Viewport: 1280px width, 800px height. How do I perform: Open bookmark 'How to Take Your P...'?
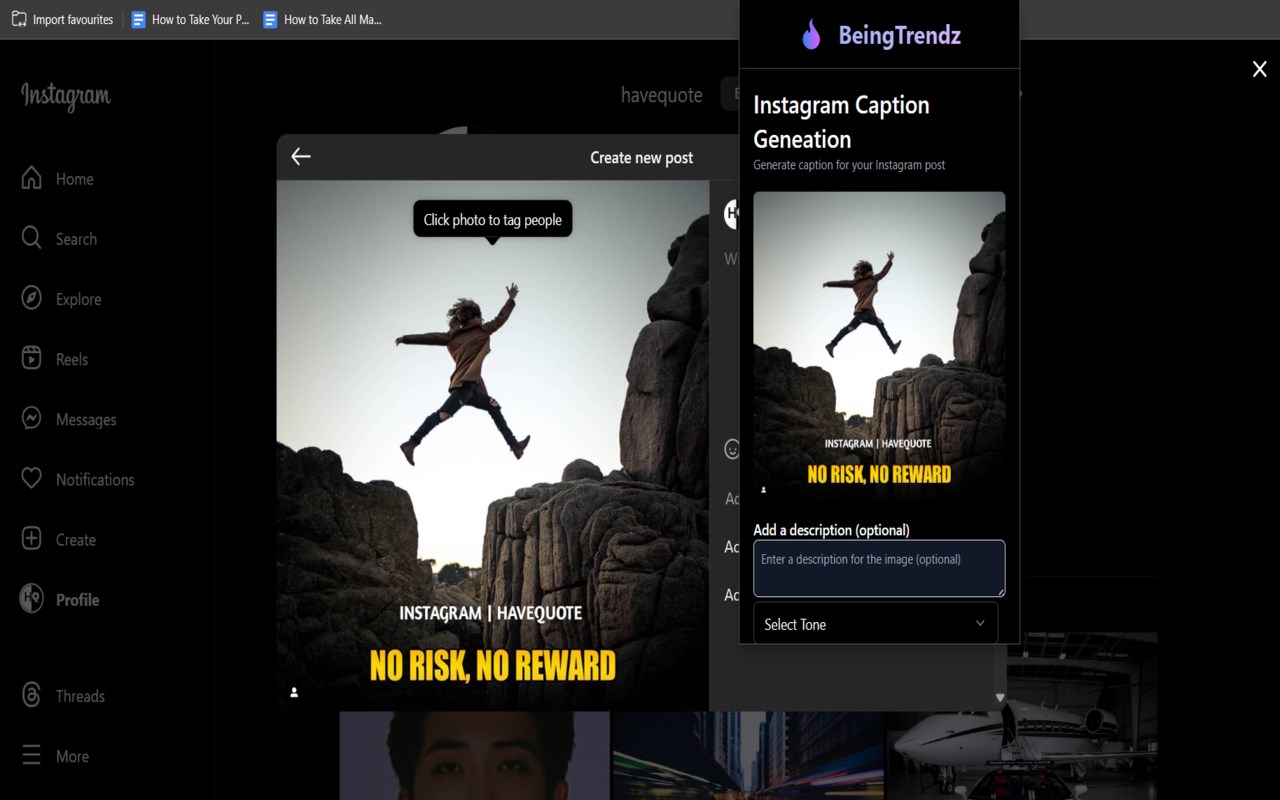pyautogui.click(x=191, y=19)
